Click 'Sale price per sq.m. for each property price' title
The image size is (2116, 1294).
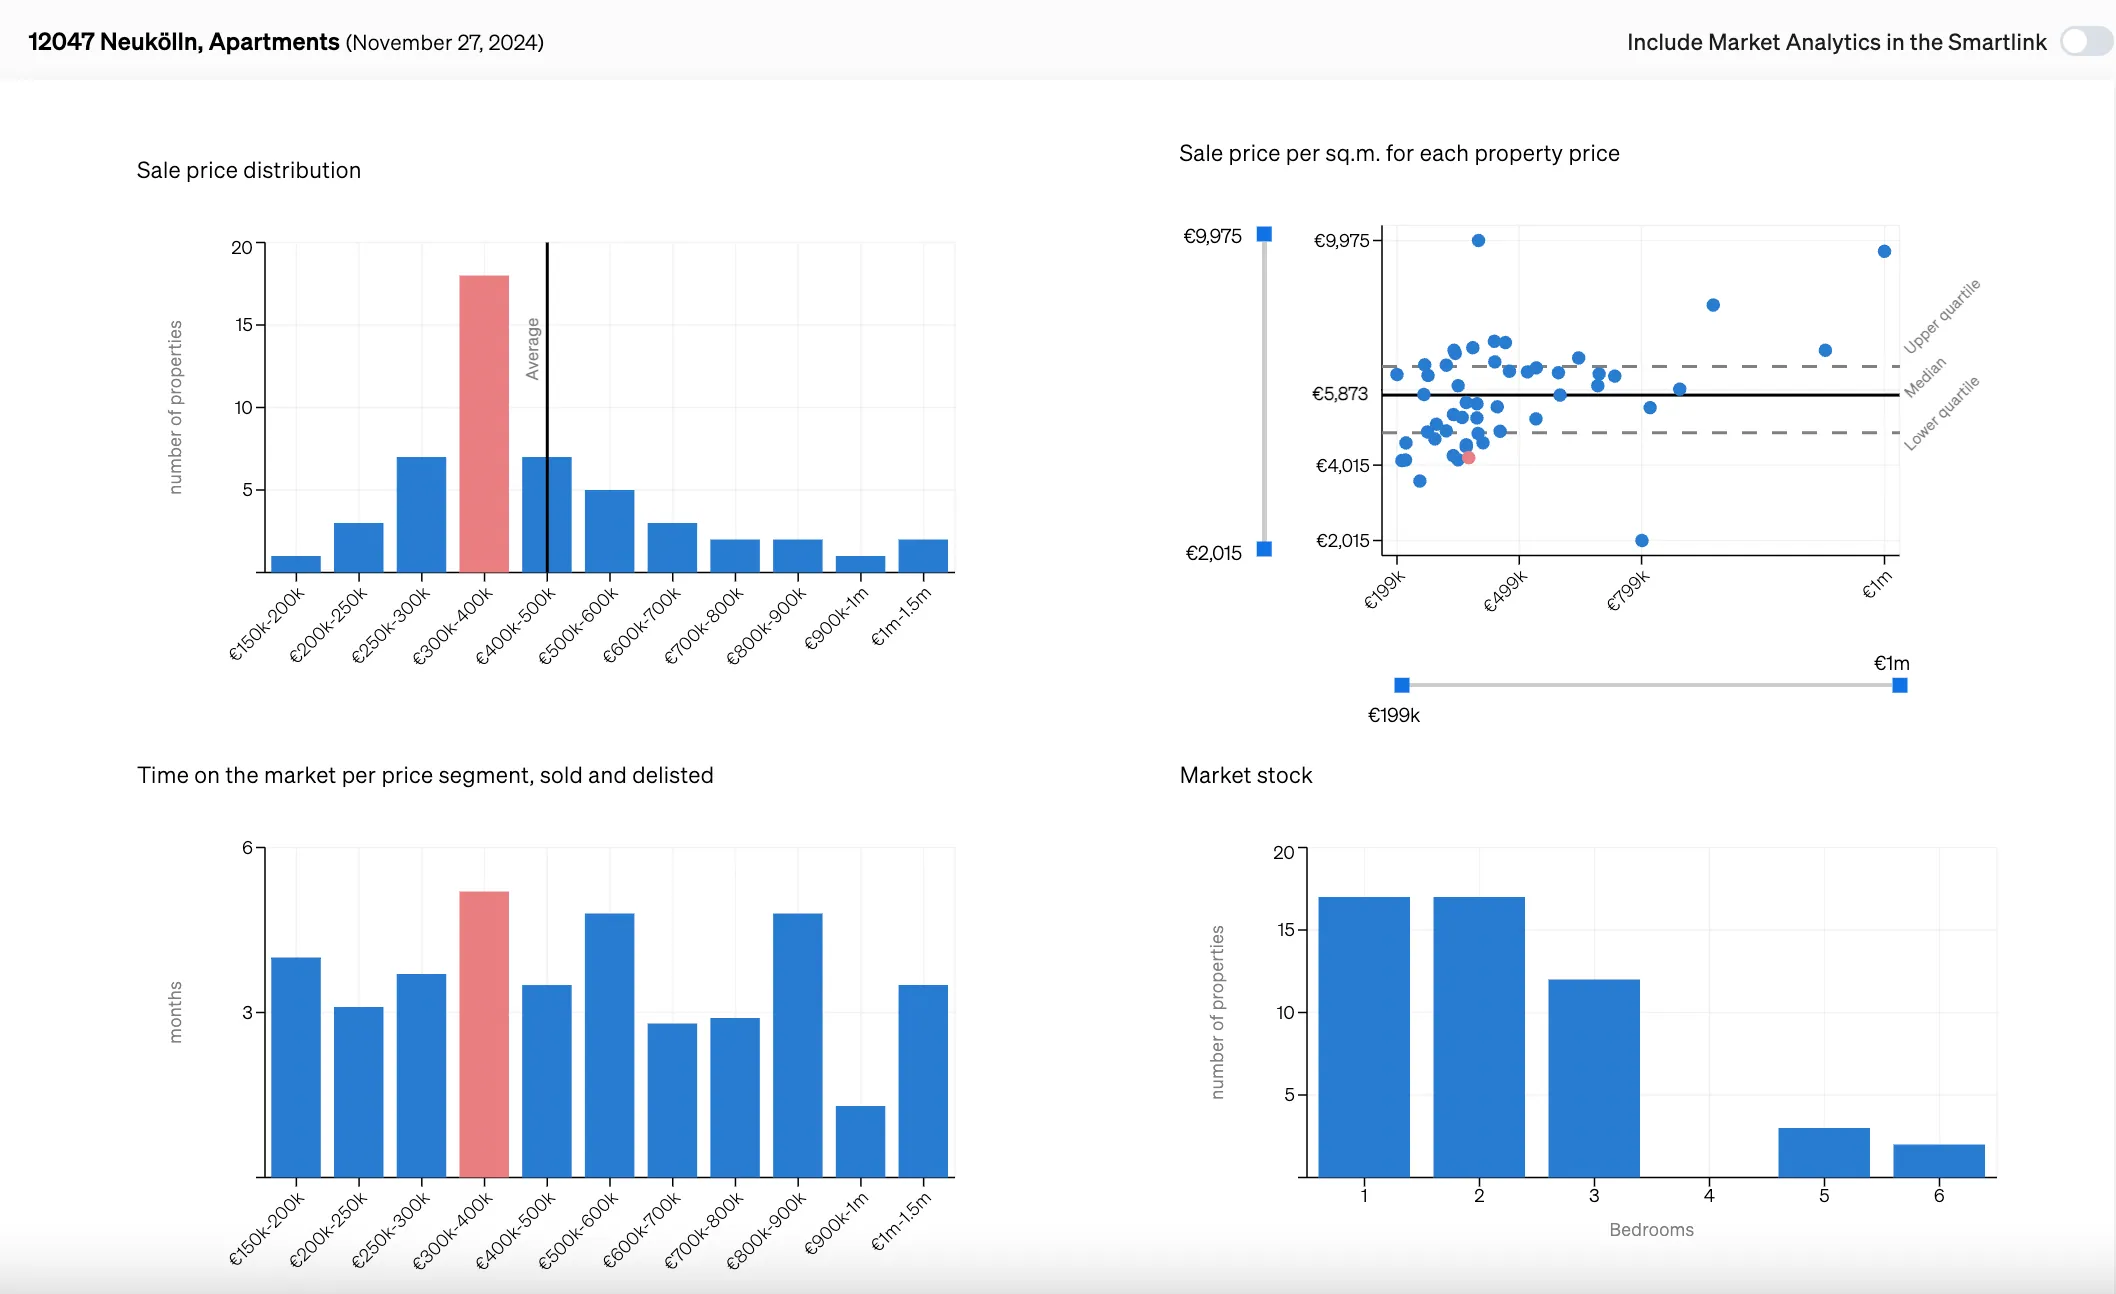[x=1399, y=153]
